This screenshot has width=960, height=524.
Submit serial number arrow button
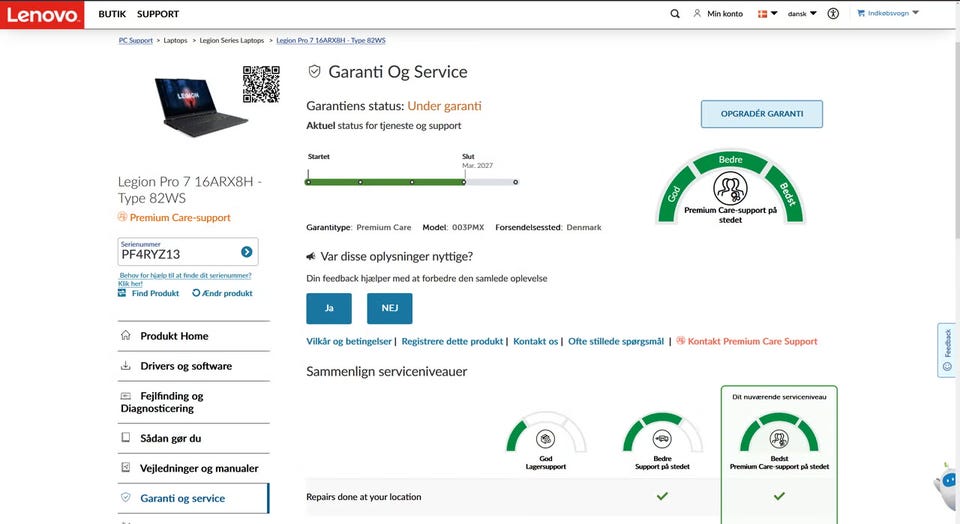click(x=247, y=252)
